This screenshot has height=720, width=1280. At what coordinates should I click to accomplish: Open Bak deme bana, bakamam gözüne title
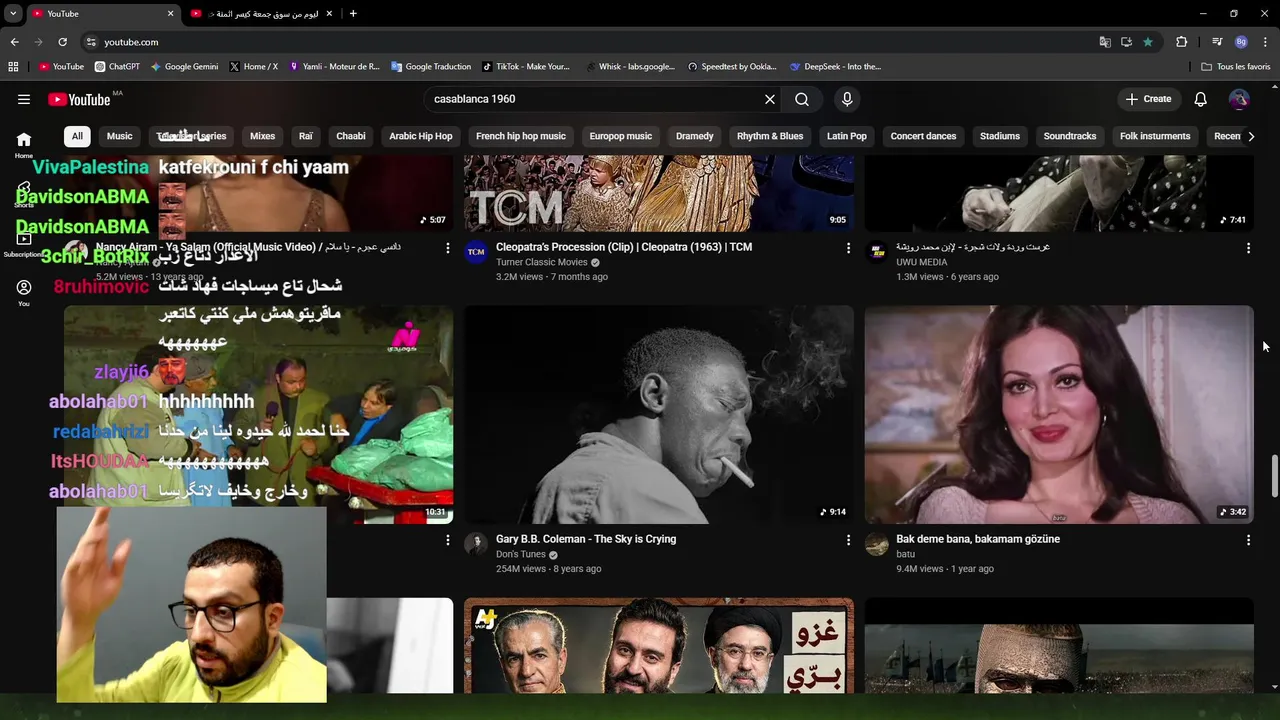[x=978, y=539]
